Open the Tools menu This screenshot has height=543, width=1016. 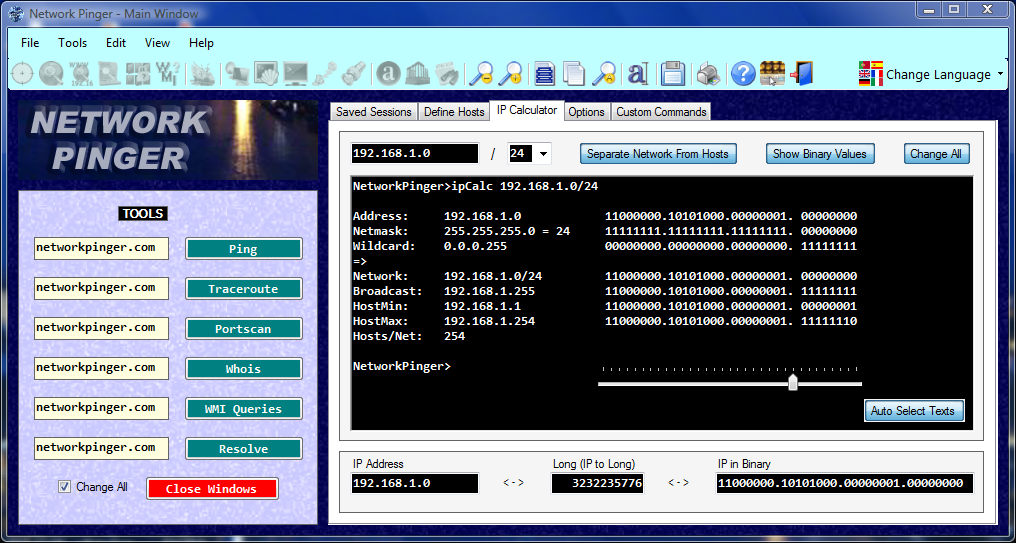pos(73,43)
